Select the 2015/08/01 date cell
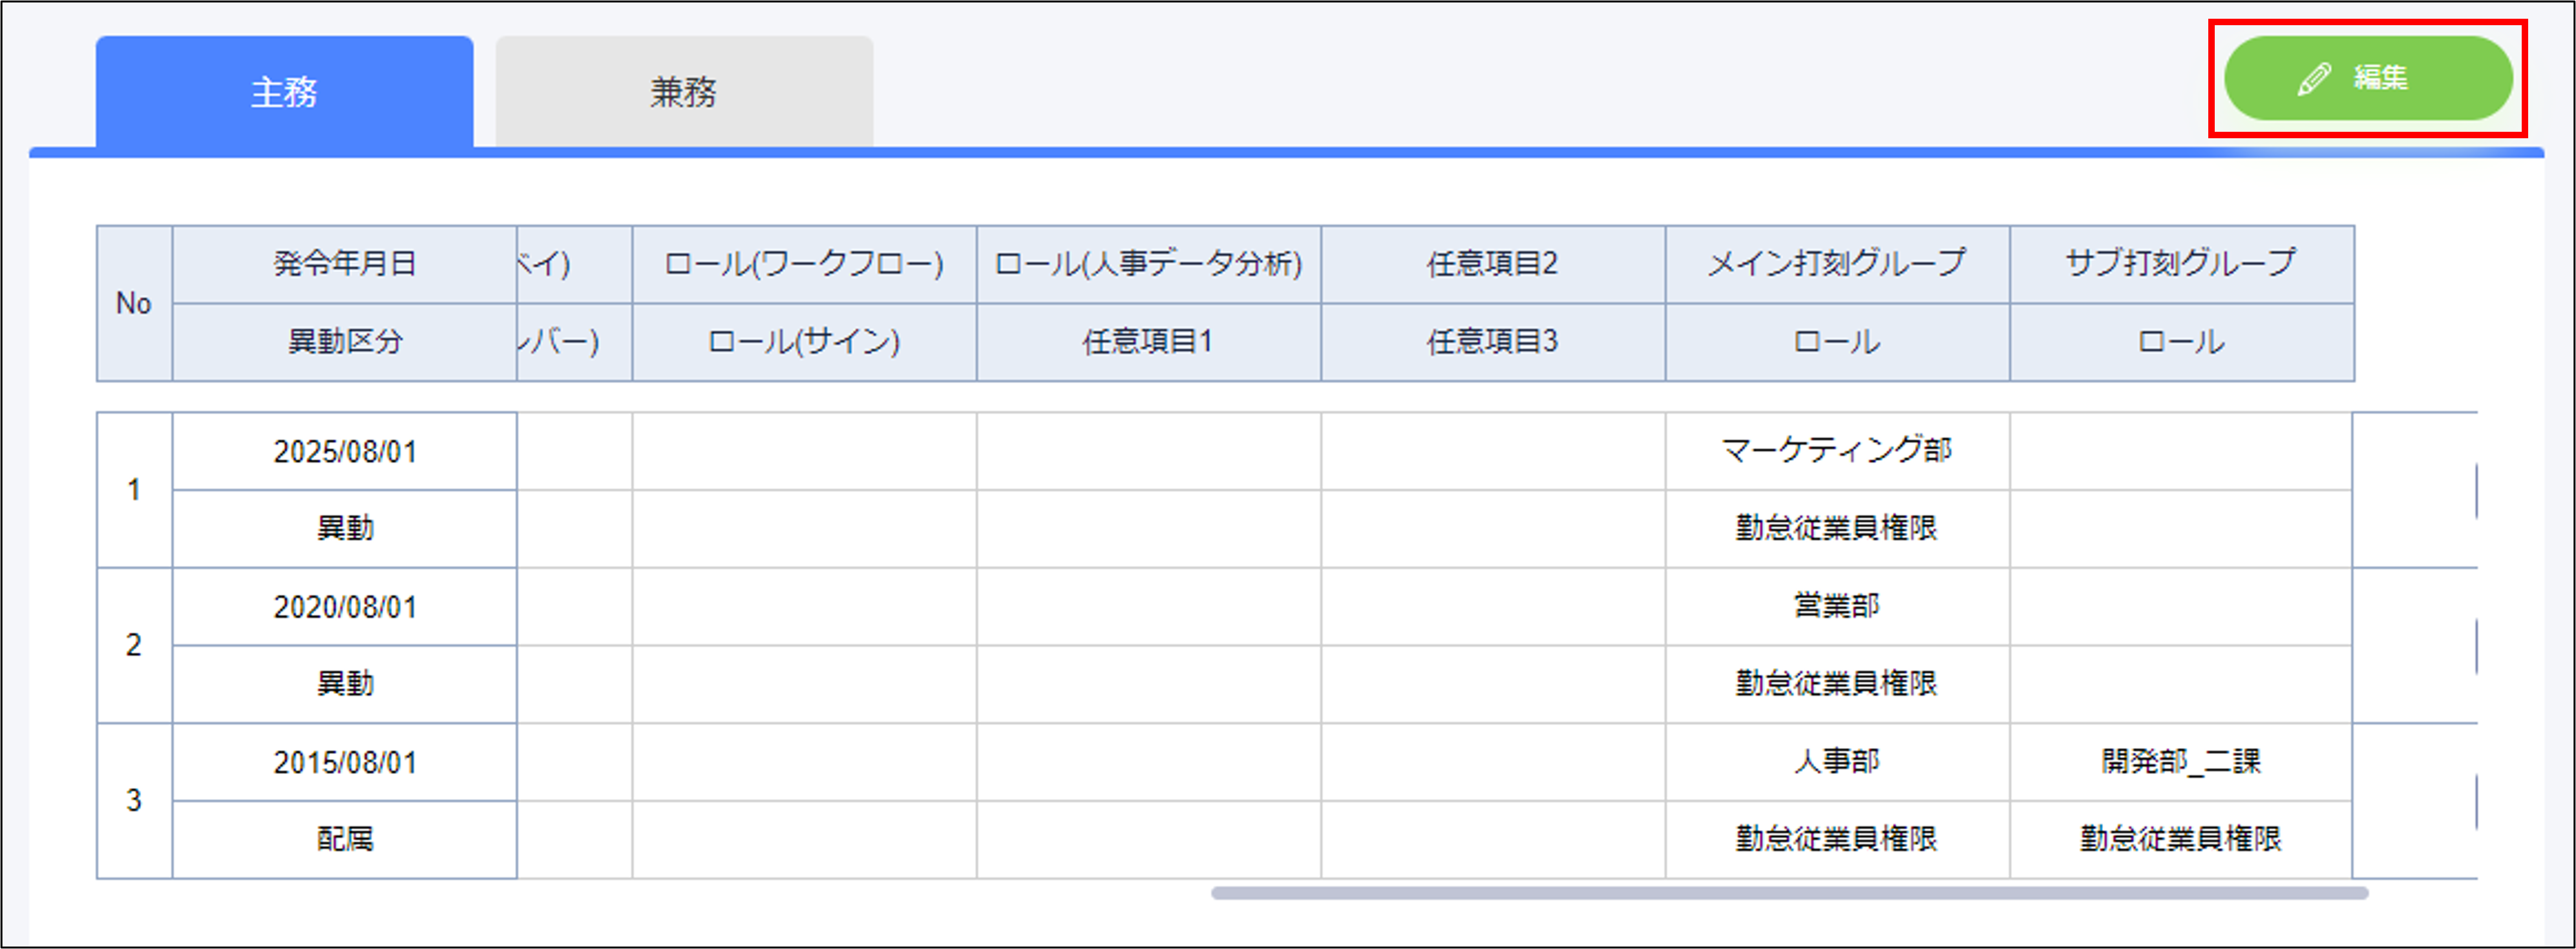The height and width of the screenshot is (949, 2576). coord(344,762)
